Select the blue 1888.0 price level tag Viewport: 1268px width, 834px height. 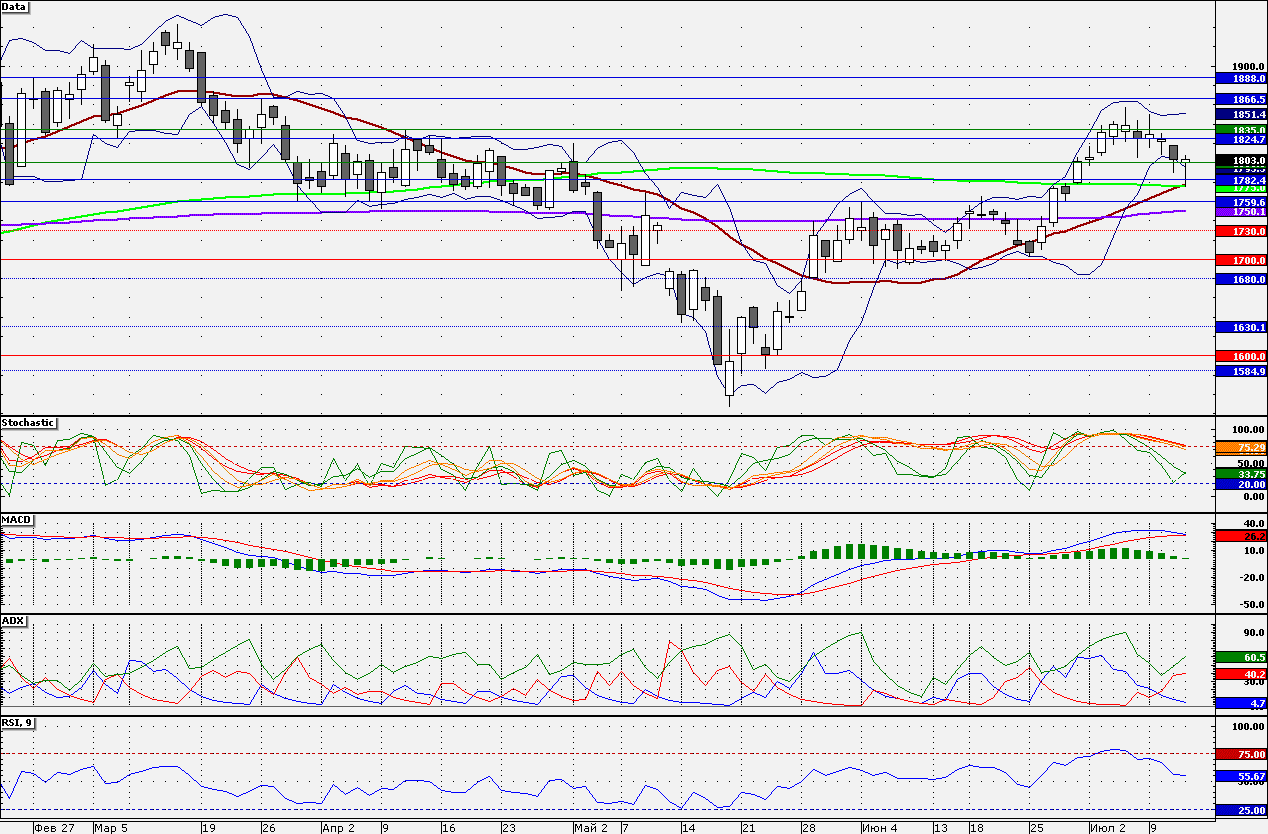click(1241, 78)
